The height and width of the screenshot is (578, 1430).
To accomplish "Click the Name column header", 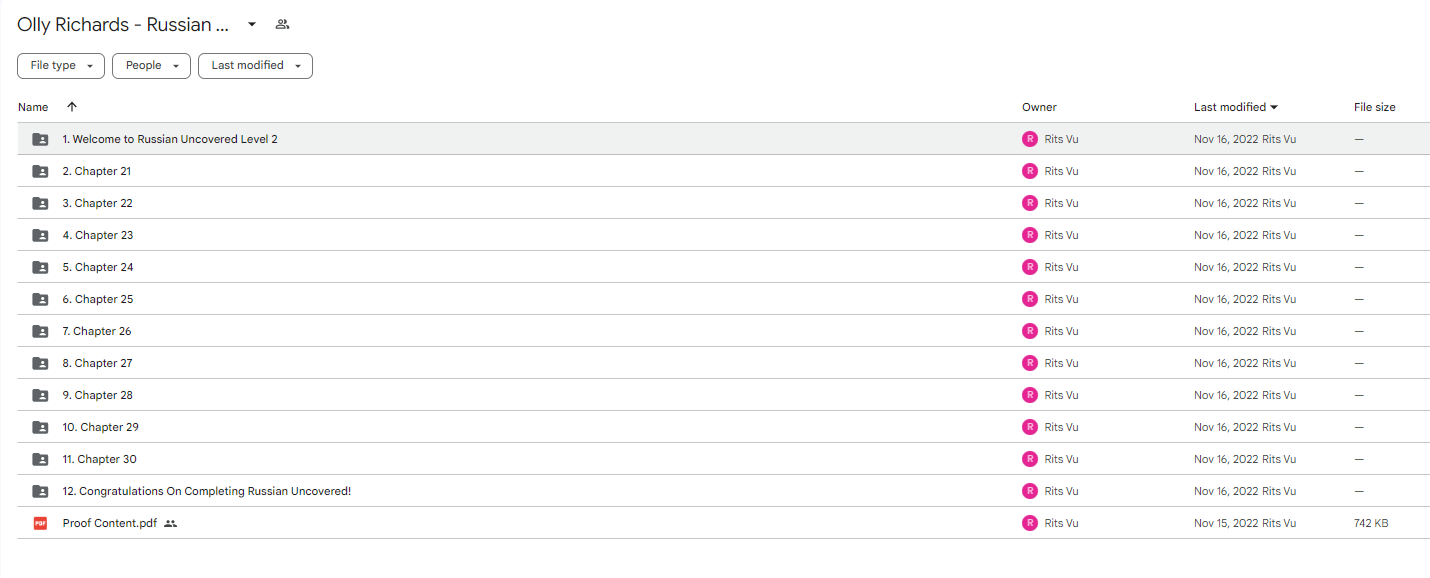I will [x=33, y=107].
